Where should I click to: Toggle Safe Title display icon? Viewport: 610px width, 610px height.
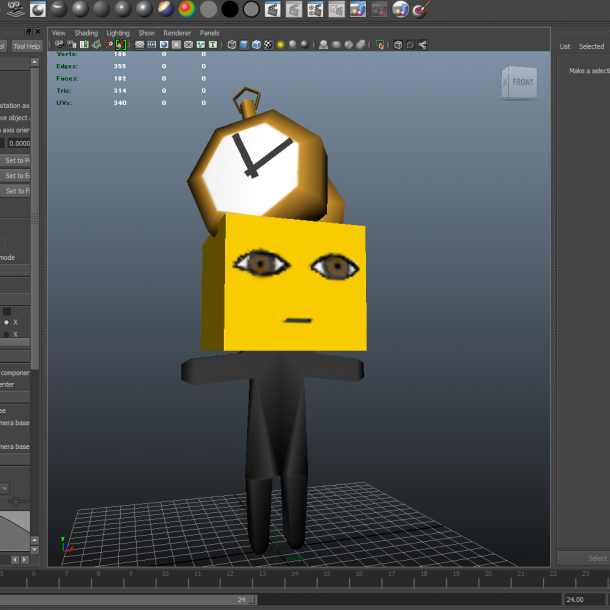(213, 45)
